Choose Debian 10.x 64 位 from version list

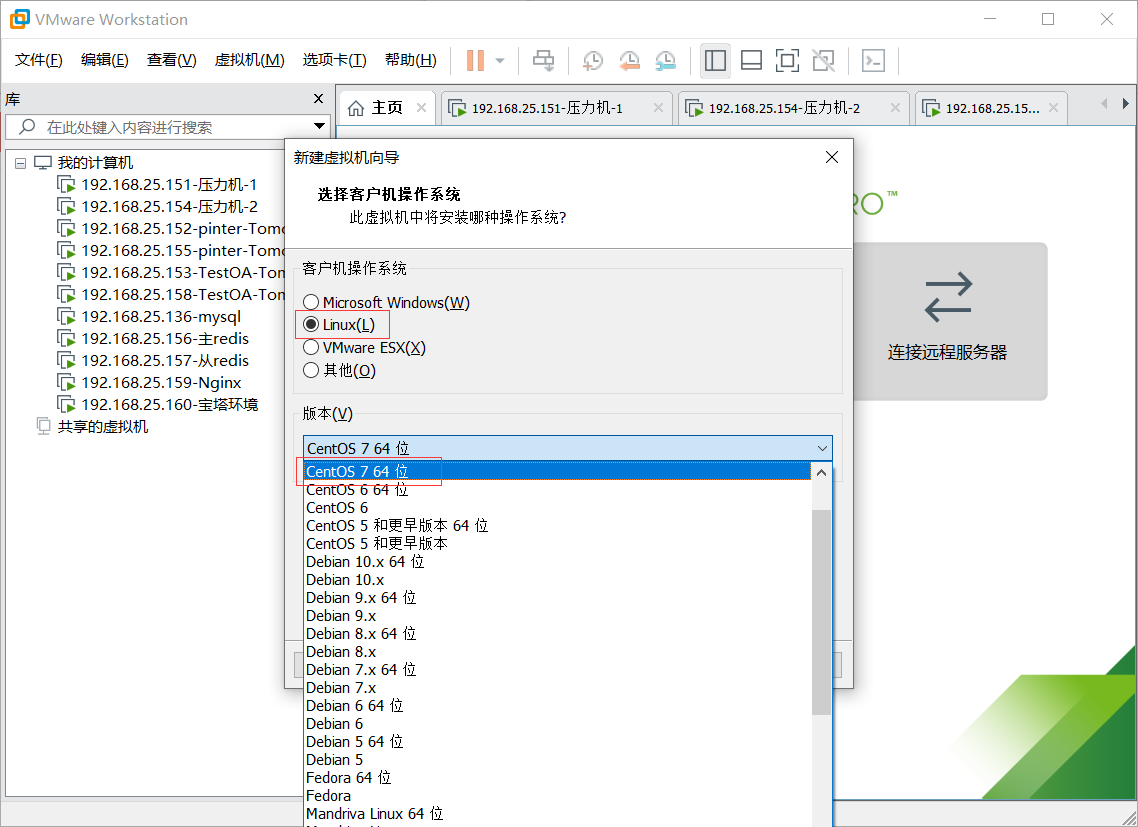tap(557, 561)
